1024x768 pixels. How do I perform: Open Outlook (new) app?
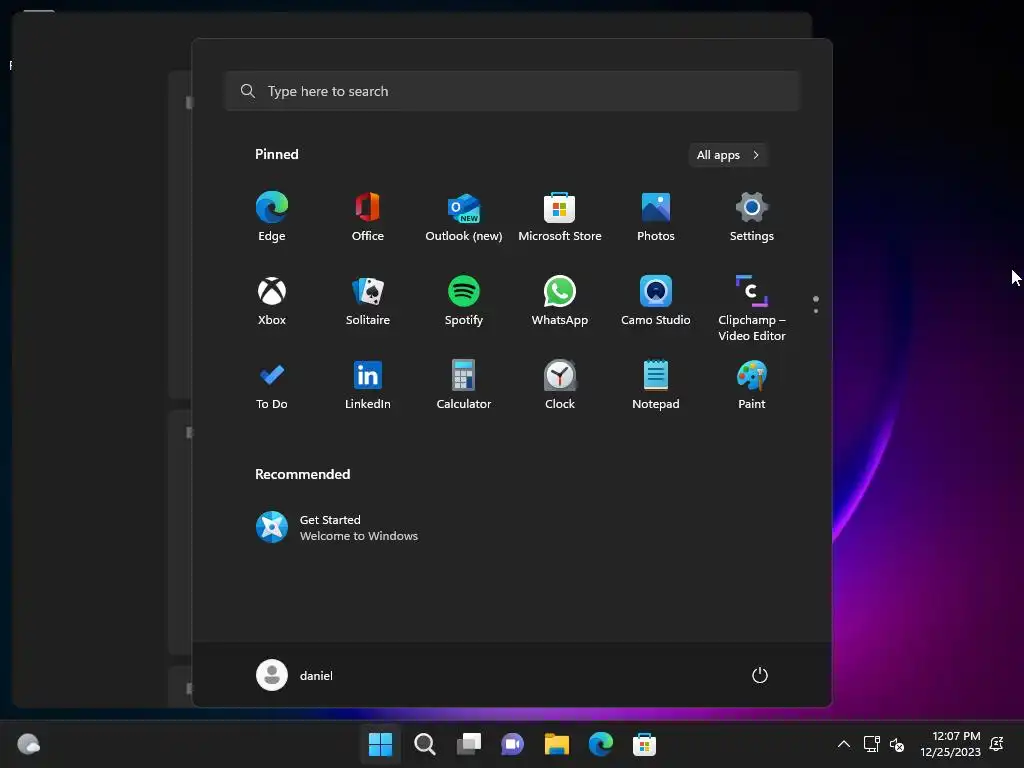(464, 217)
